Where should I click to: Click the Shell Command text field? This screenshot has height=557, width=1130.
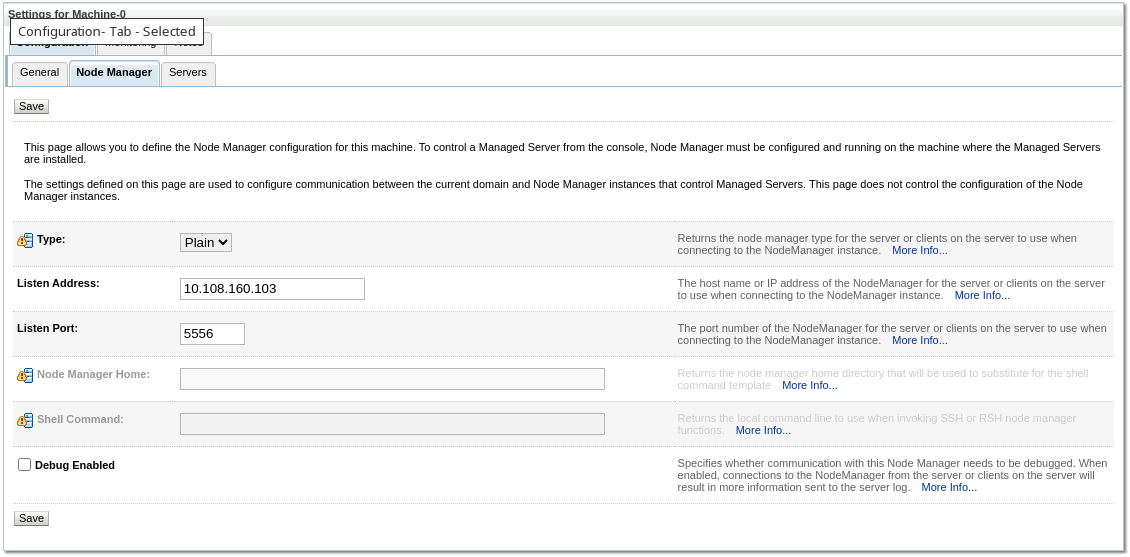click(x=392, y=424)
